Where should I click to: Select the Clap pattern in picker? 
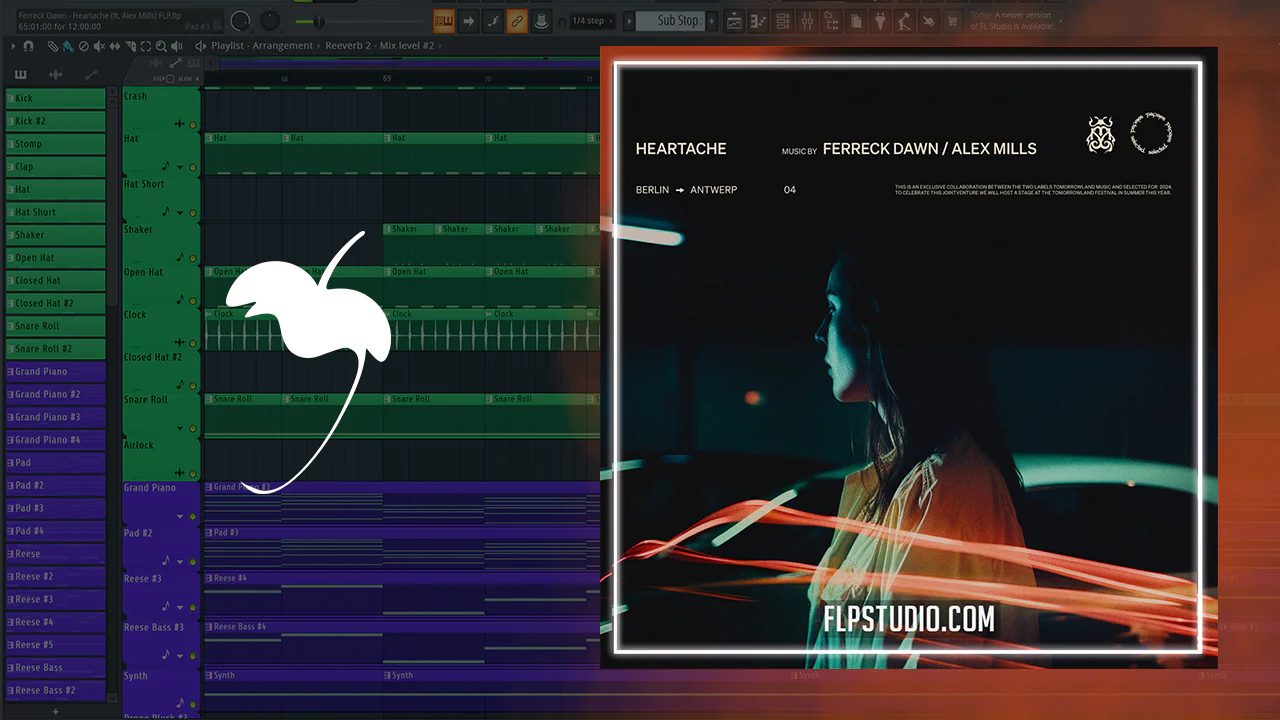pyautogui.click(x=56, y=167)
